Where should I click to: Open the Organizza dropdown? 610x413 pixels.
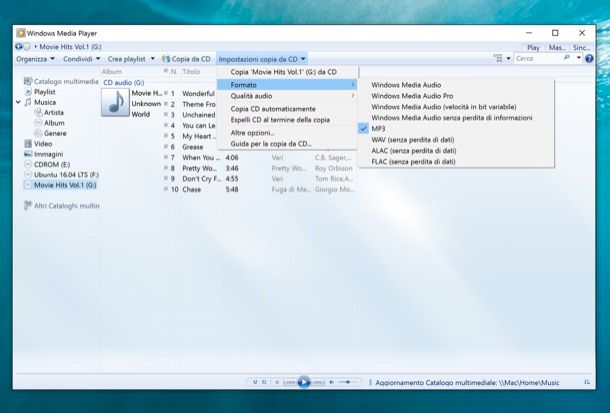[35, 59]
